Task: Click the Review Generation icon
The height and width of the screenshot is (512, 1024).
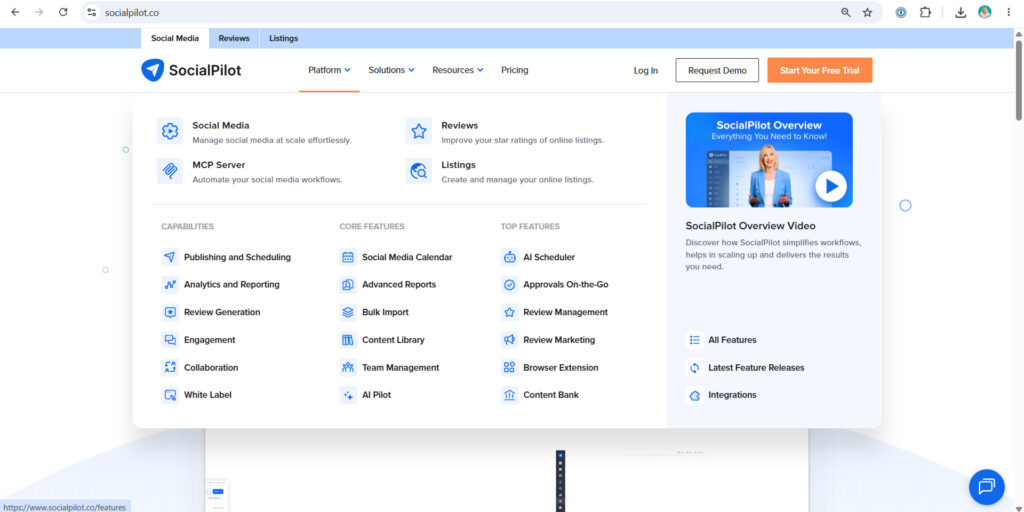Action: point(170,312)
